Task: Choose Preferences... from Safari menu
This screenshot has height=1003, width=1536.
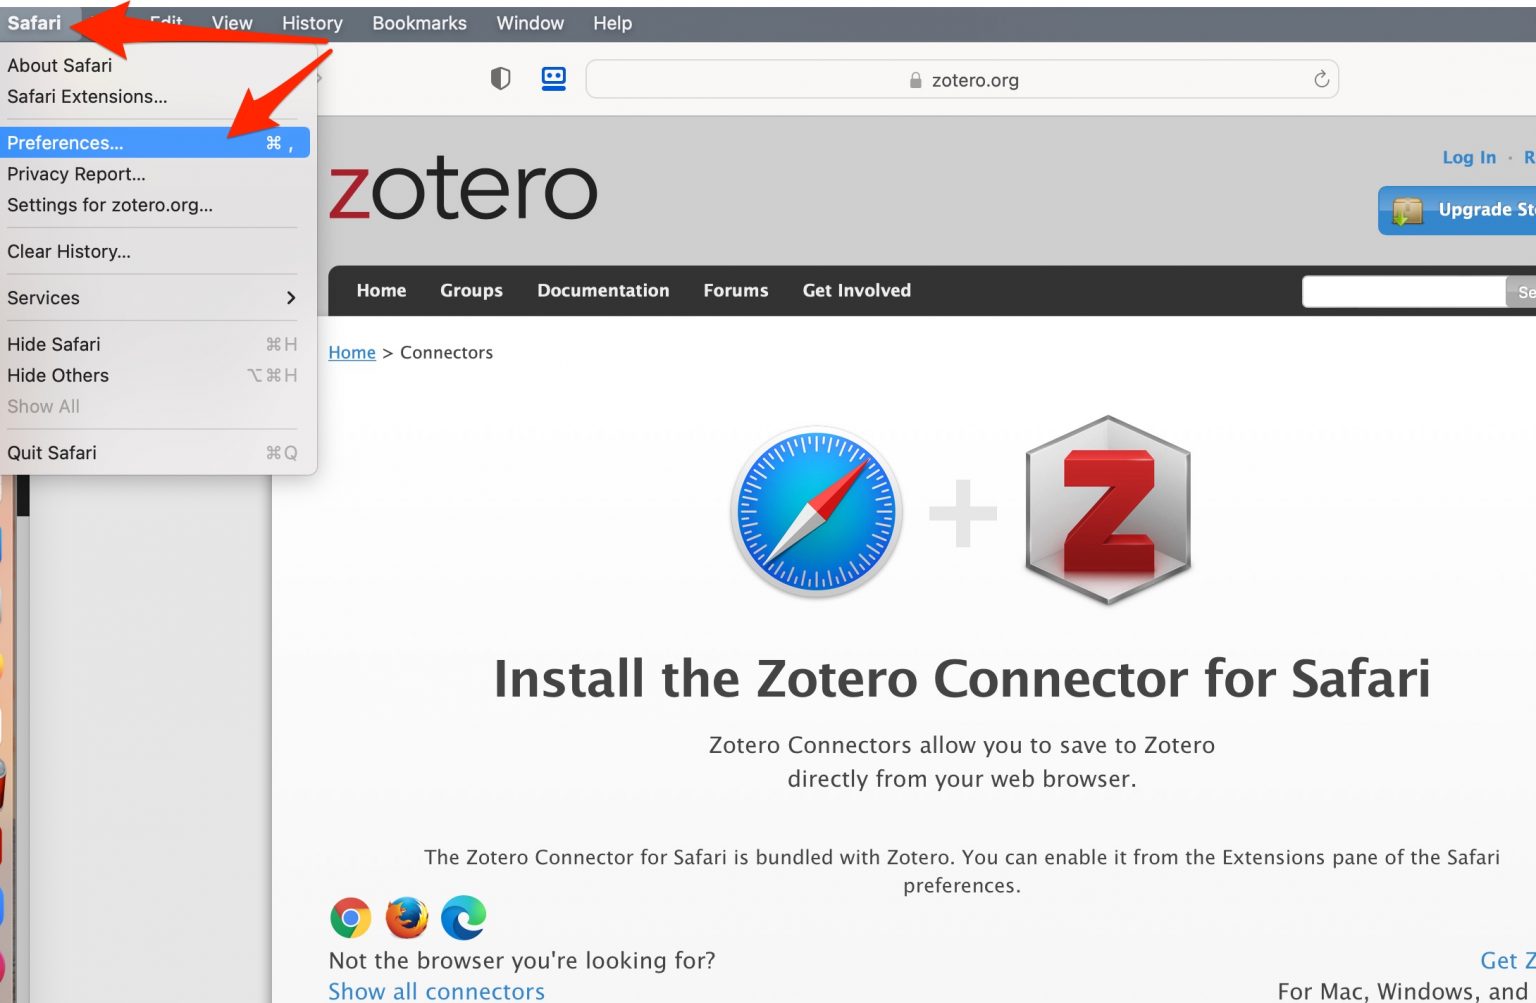Action: click(156, 142)
